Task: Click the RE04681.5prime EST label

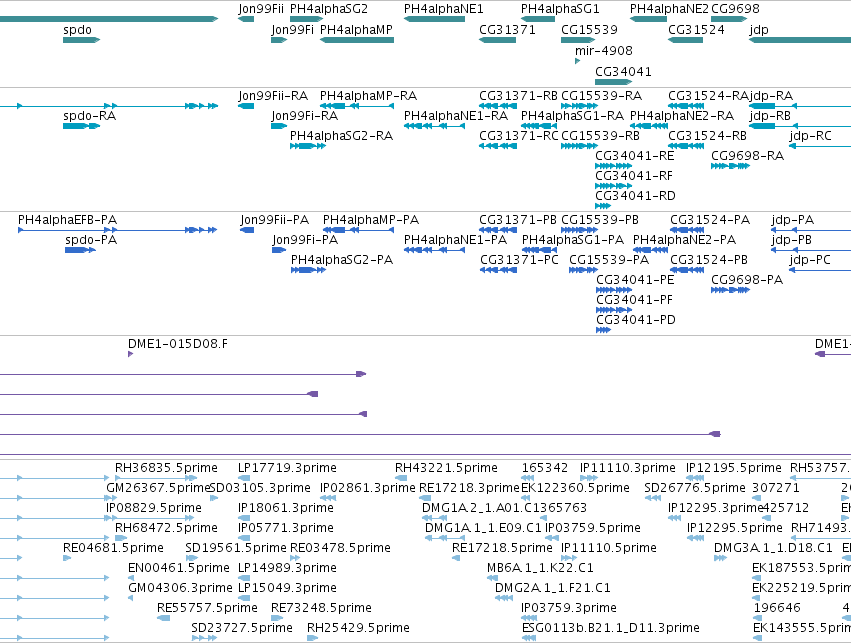Action: point(113,548)
